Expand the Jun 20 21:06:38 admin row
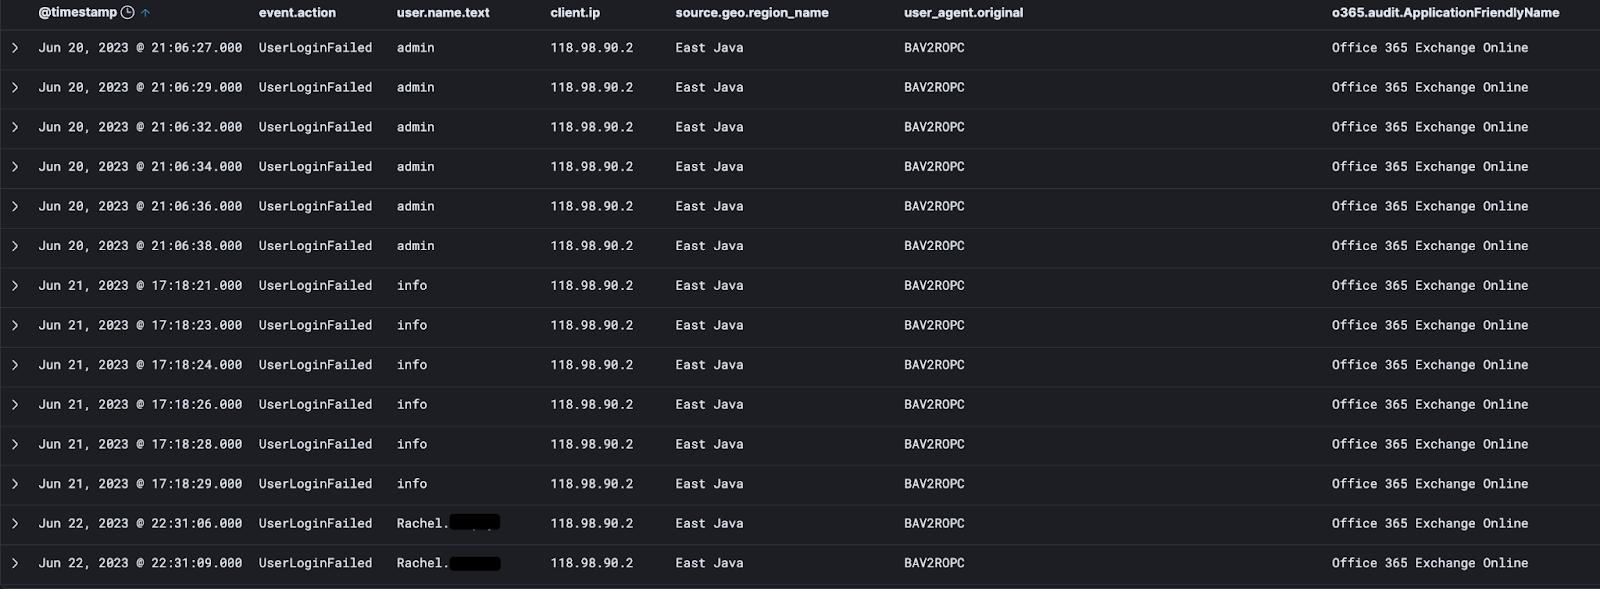 14,246
